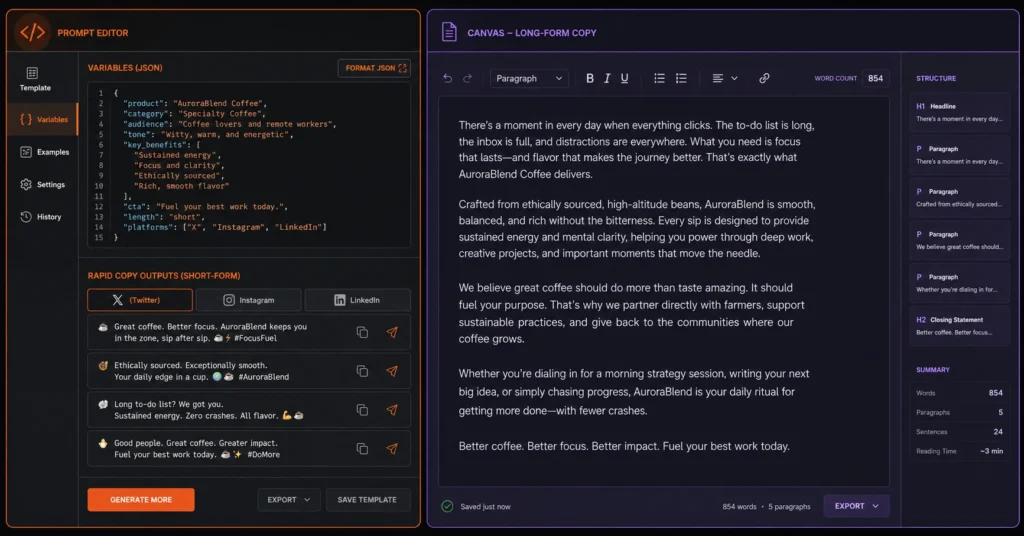Click JSON line with "product" key
1024x536 pixels.
pyautogui.click(x=194, y=103)
